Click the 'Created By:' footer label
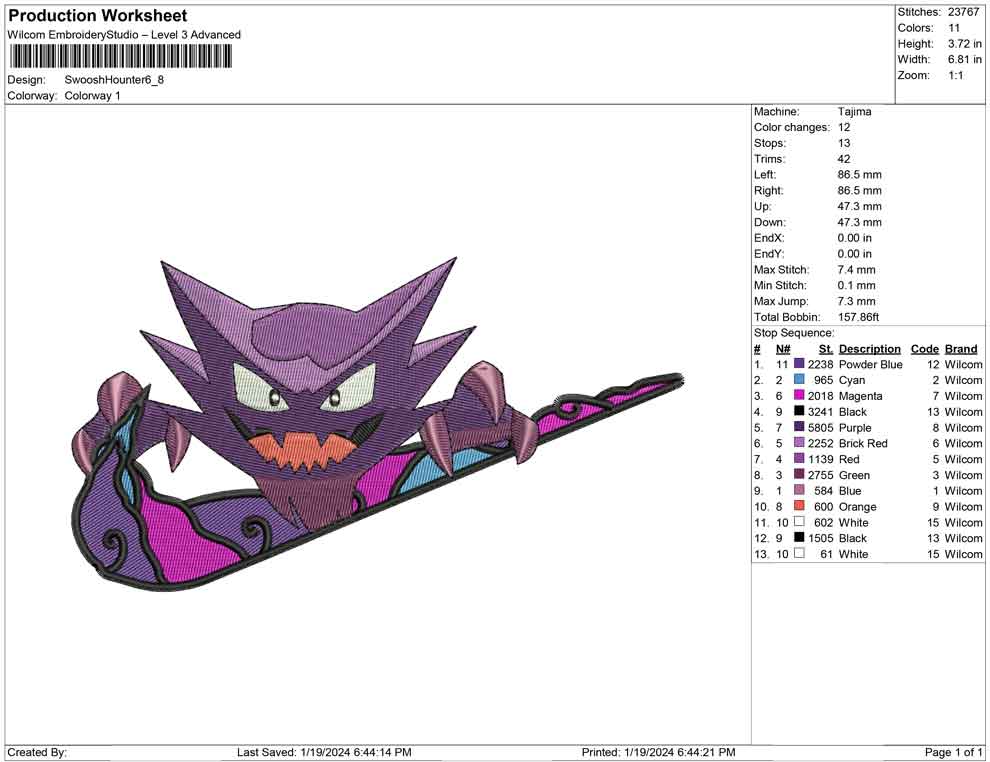Screen dimensions: 990x762 (37, 752)
